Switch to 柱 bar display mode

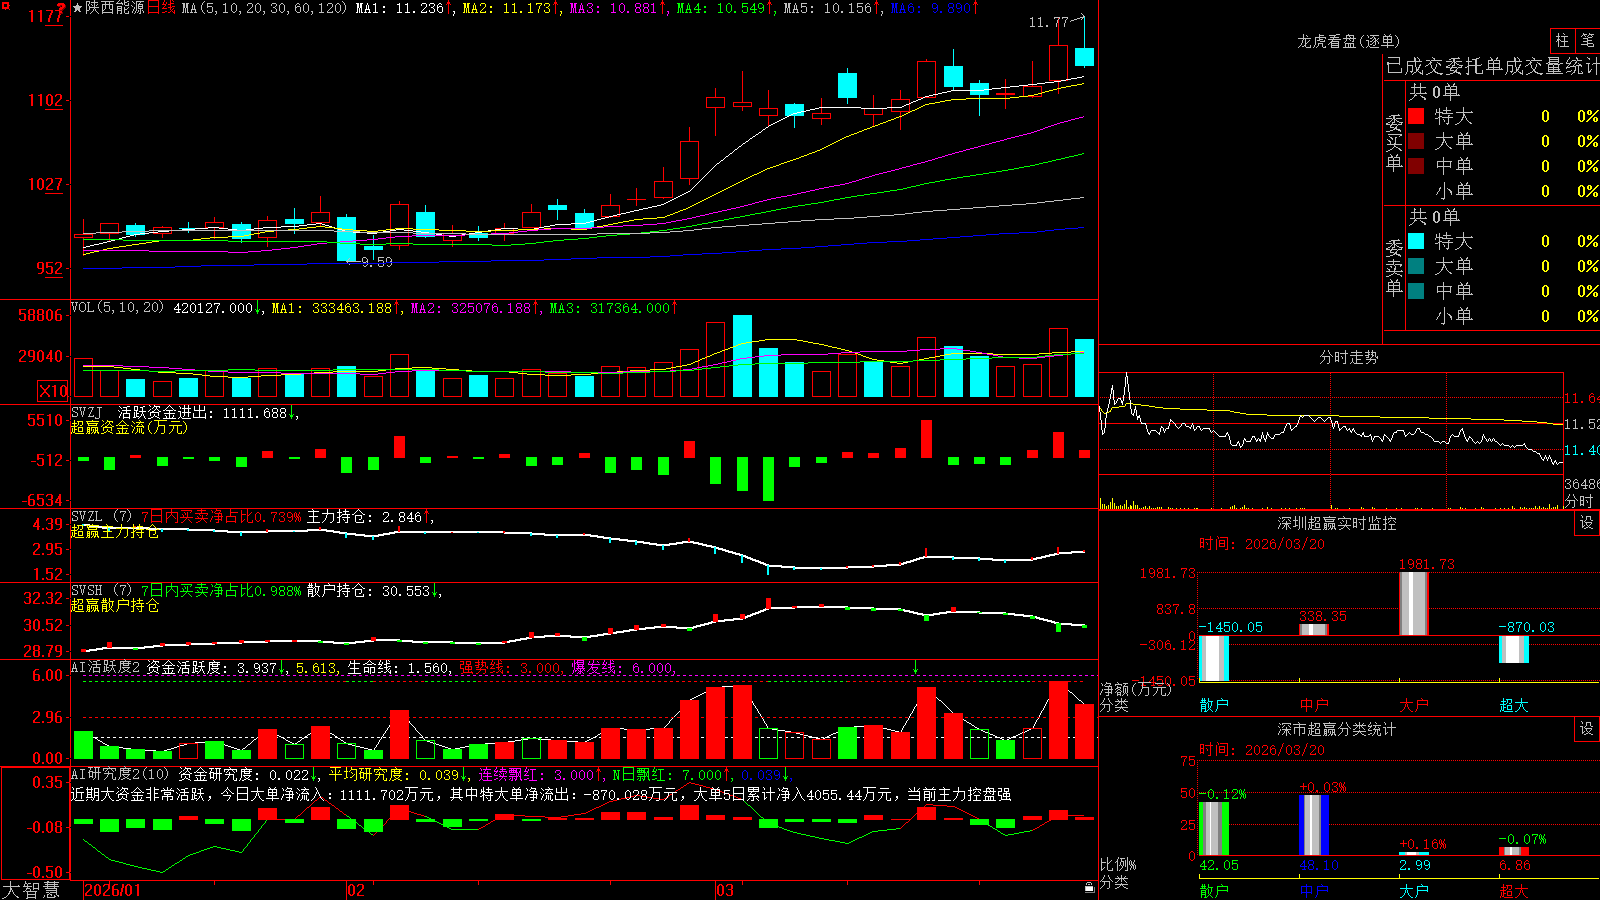[1562, 41]
